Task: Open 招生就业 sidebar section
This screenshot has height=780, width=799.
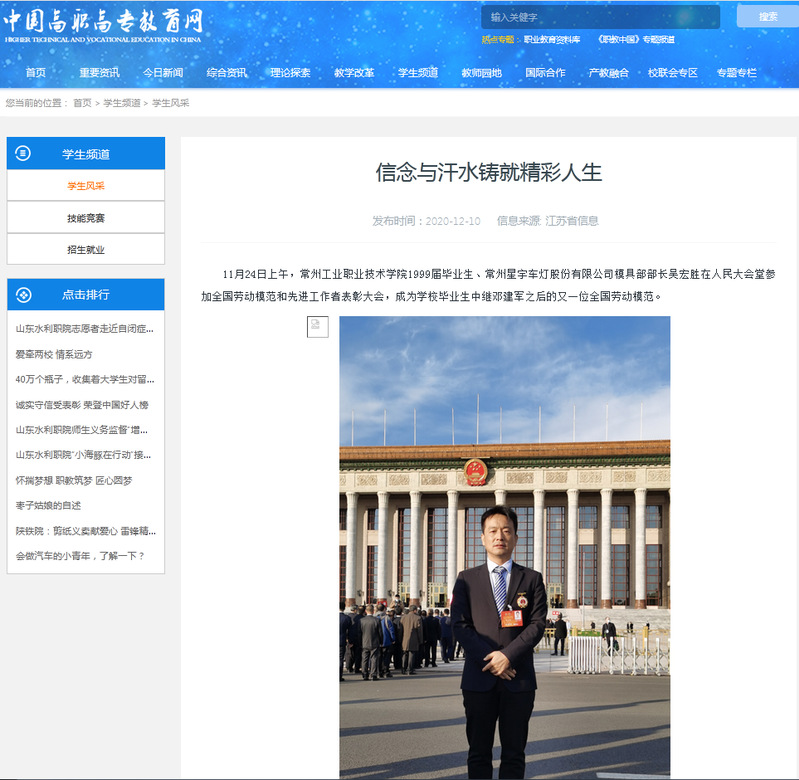Action: (86, 250)
